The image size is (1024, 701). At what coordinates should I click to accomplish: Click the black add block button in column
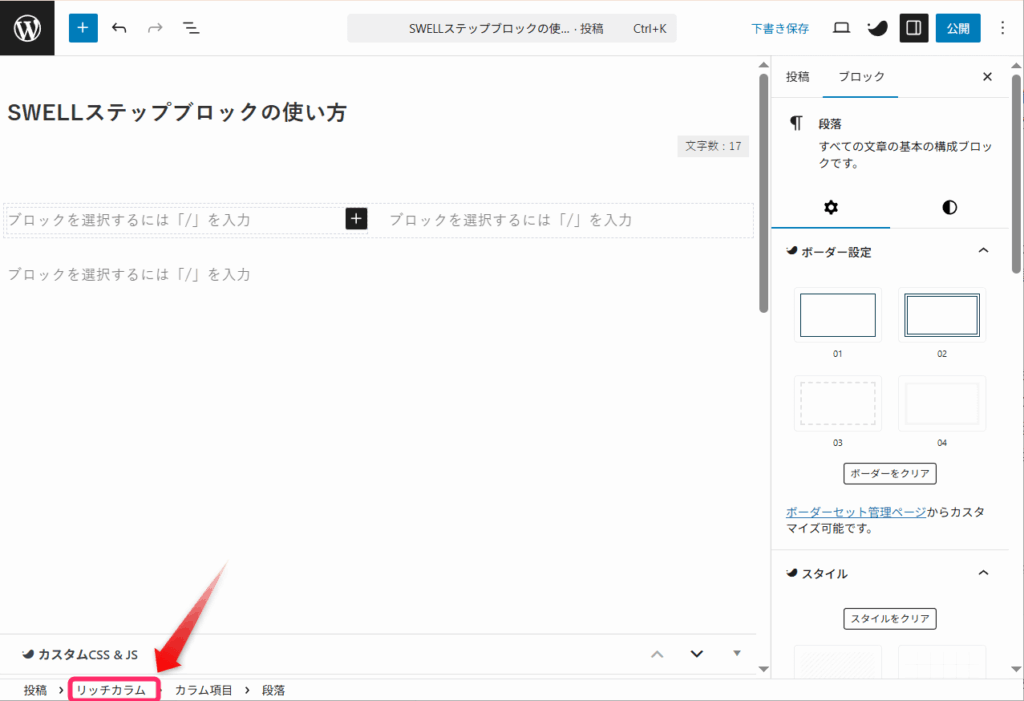pyautogui.click(x=357, y=219)
